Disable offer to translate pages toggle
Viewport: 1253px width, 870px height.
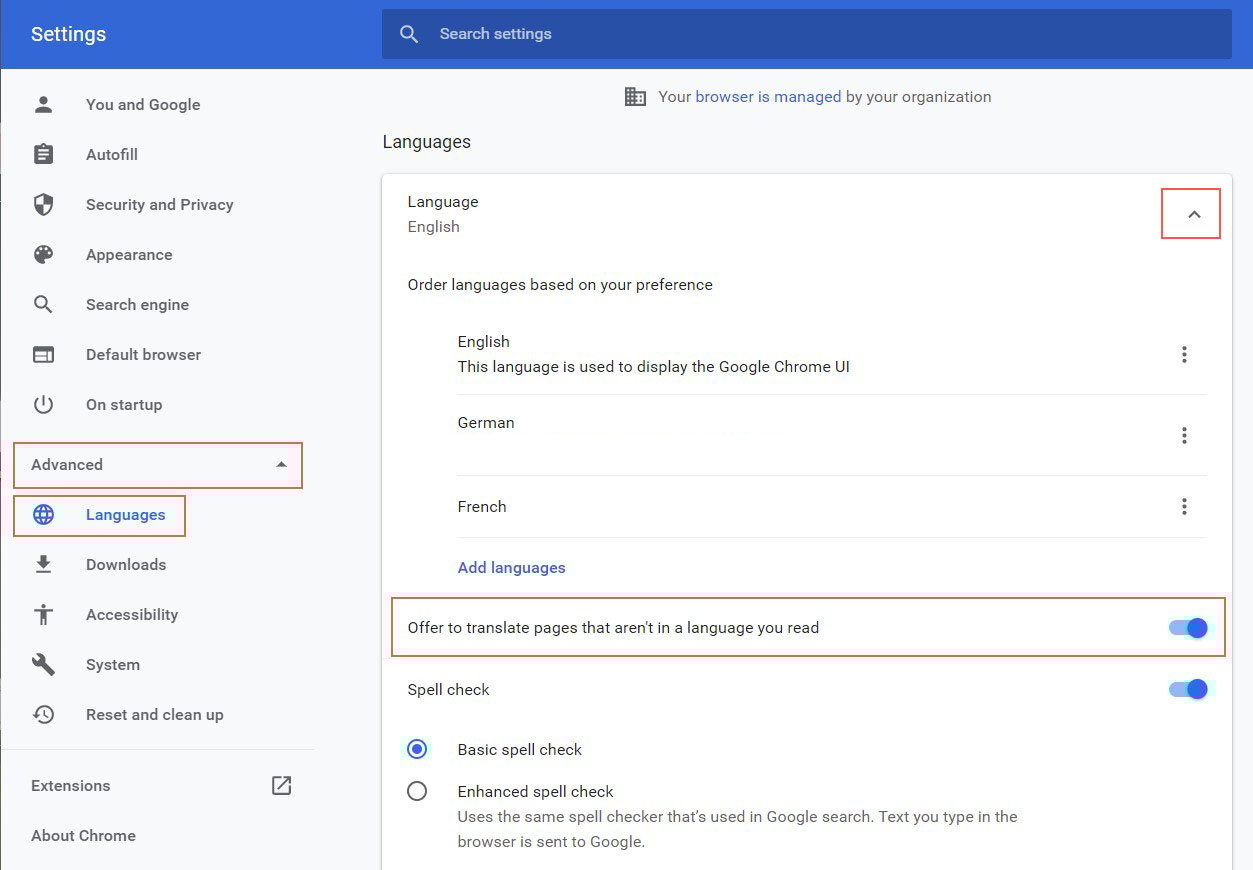(x=1187, y=627)
